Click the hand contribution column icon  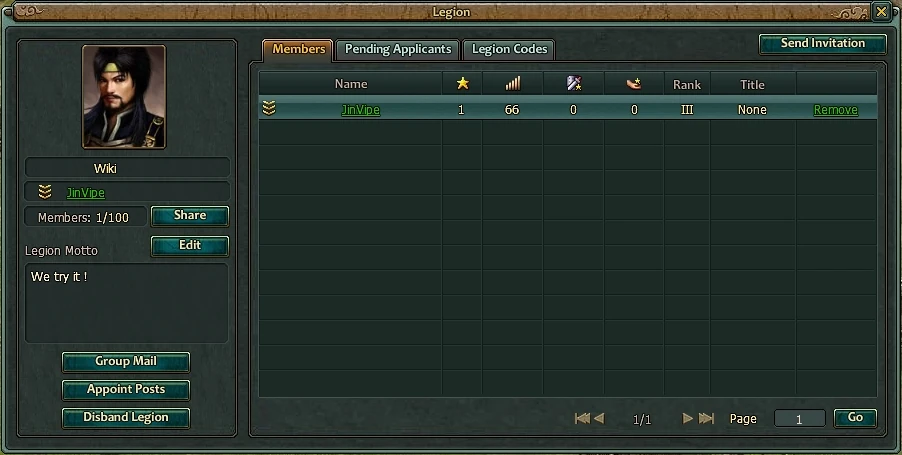[x=634, y=84]
